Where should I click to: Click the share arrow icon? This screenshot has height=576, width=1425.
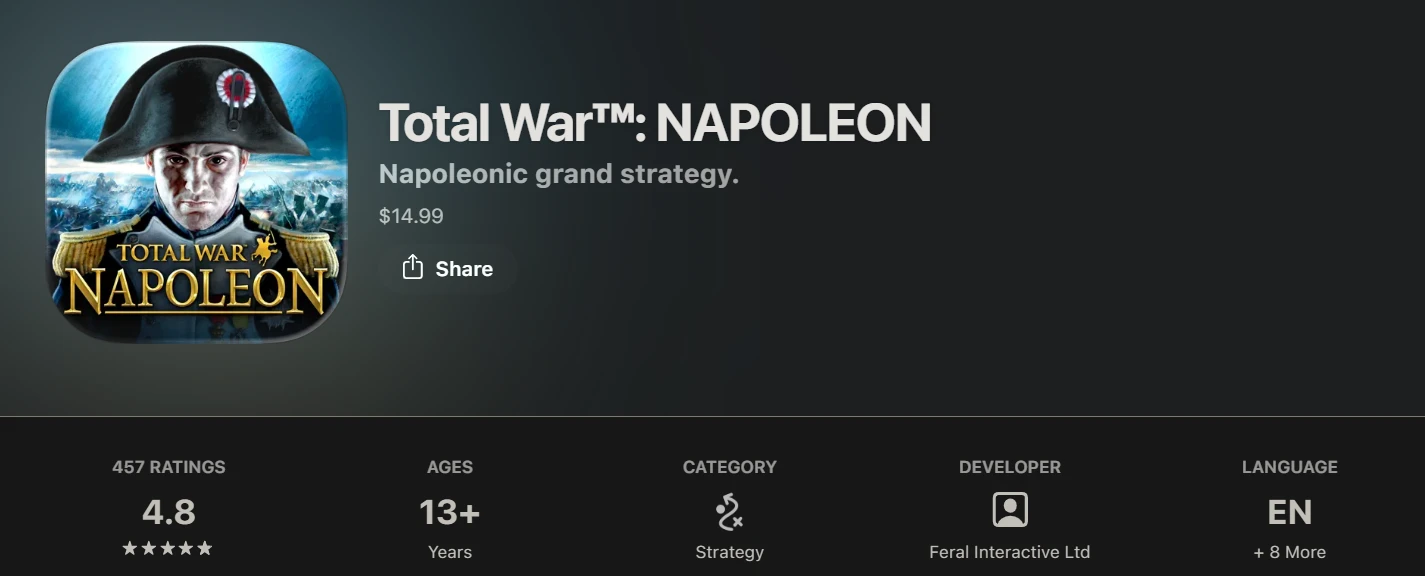pos(412,267)
